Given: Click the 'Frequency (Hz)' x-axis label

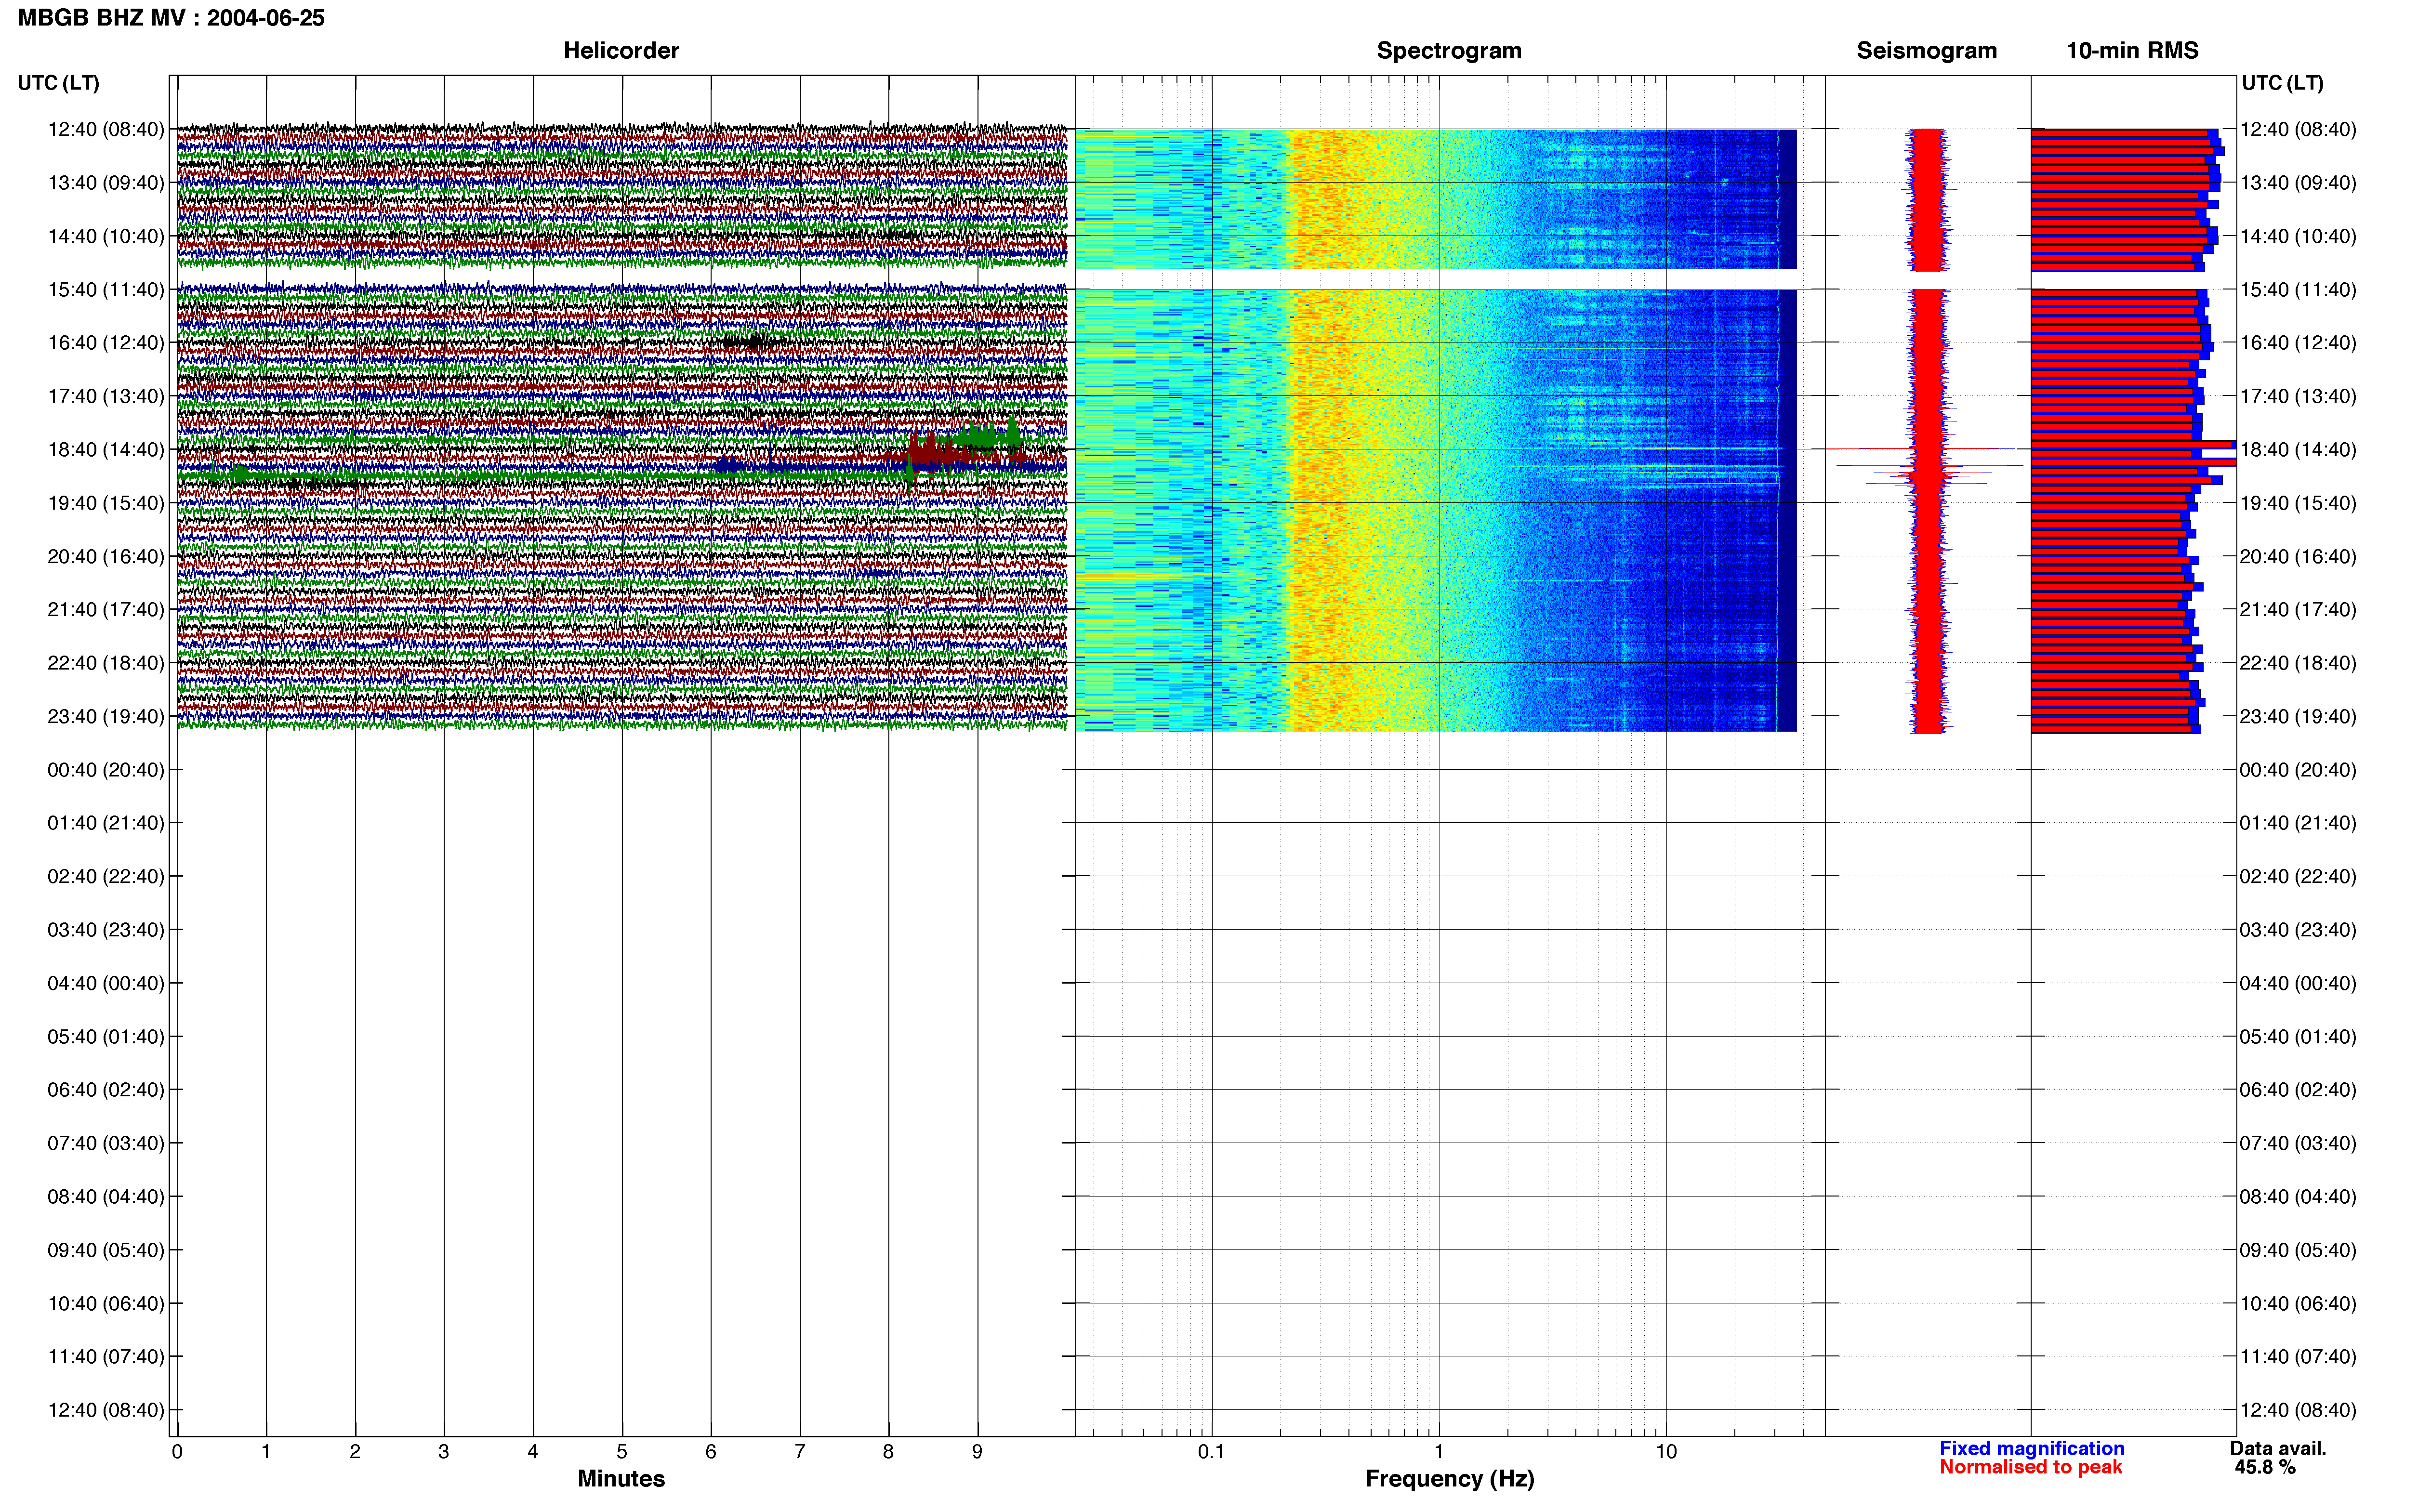Looking at the screenshot, I should click(x=1449, y=1479).
